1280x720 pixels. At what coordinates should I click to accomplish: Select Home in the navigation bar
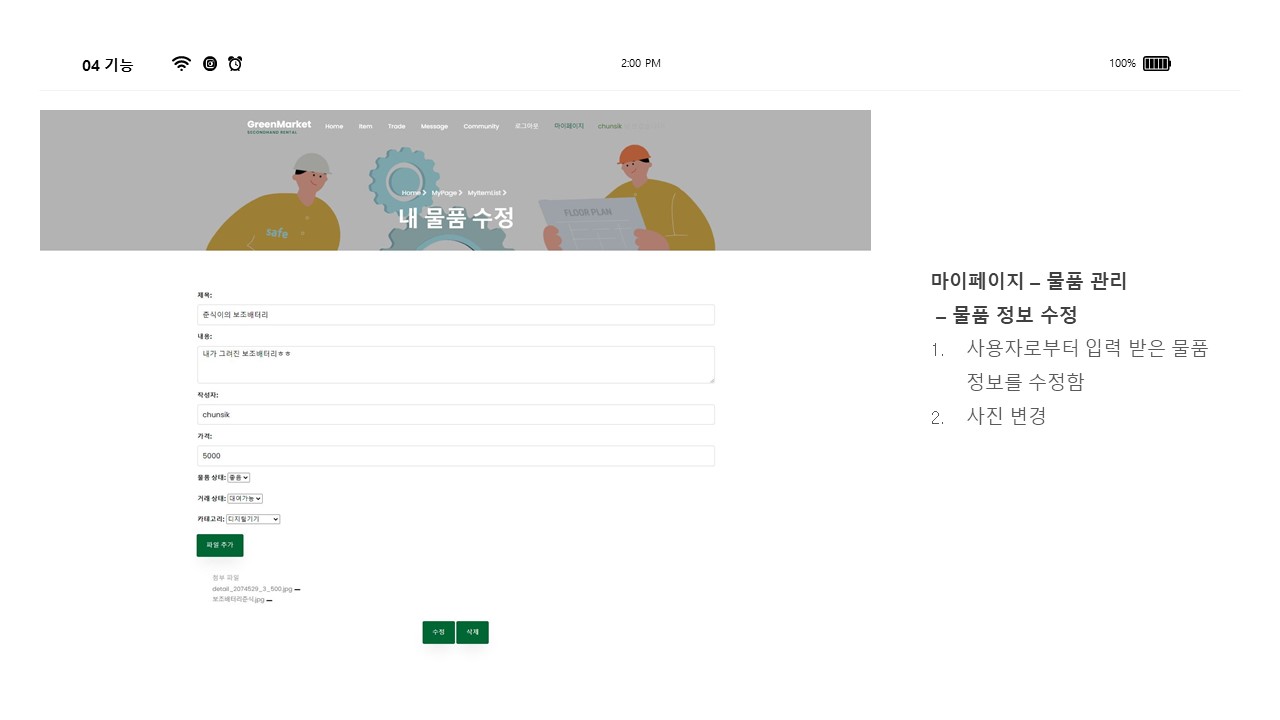click(x=334, y=125)
